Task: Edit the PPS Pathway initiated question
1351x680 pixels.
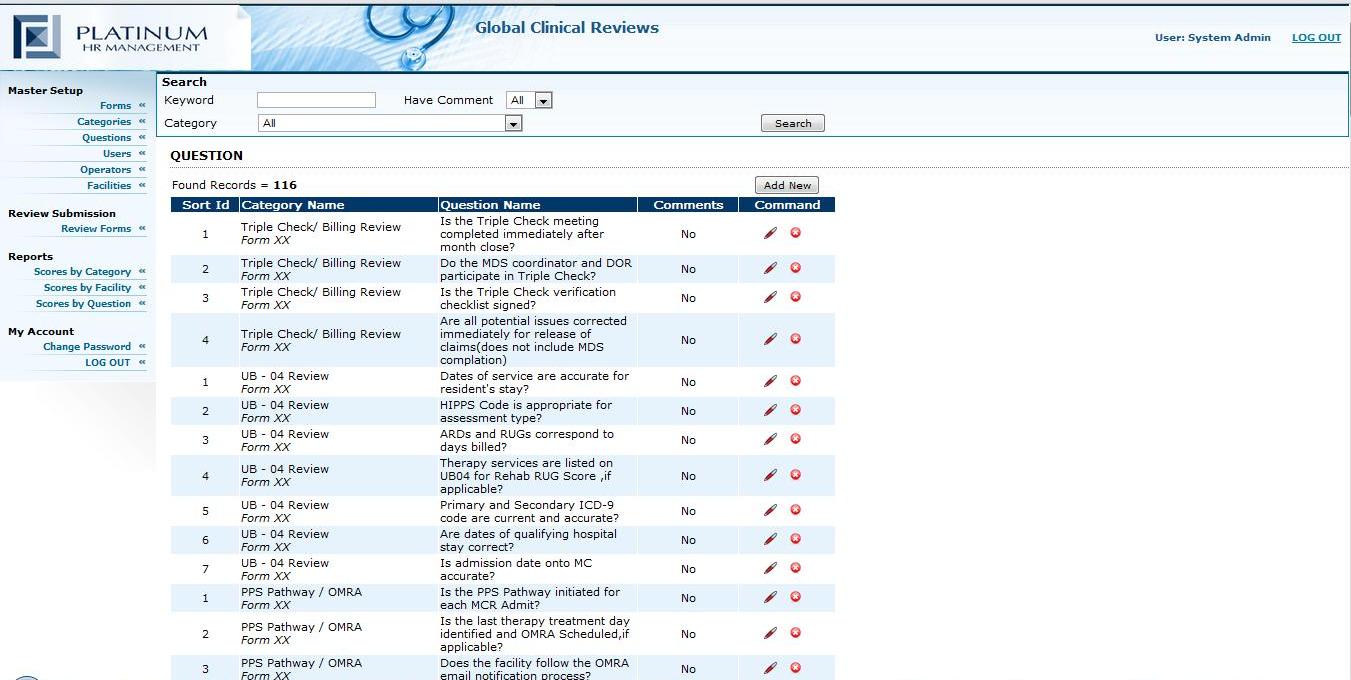Action: pyautogui.click(x=770, y=597)
